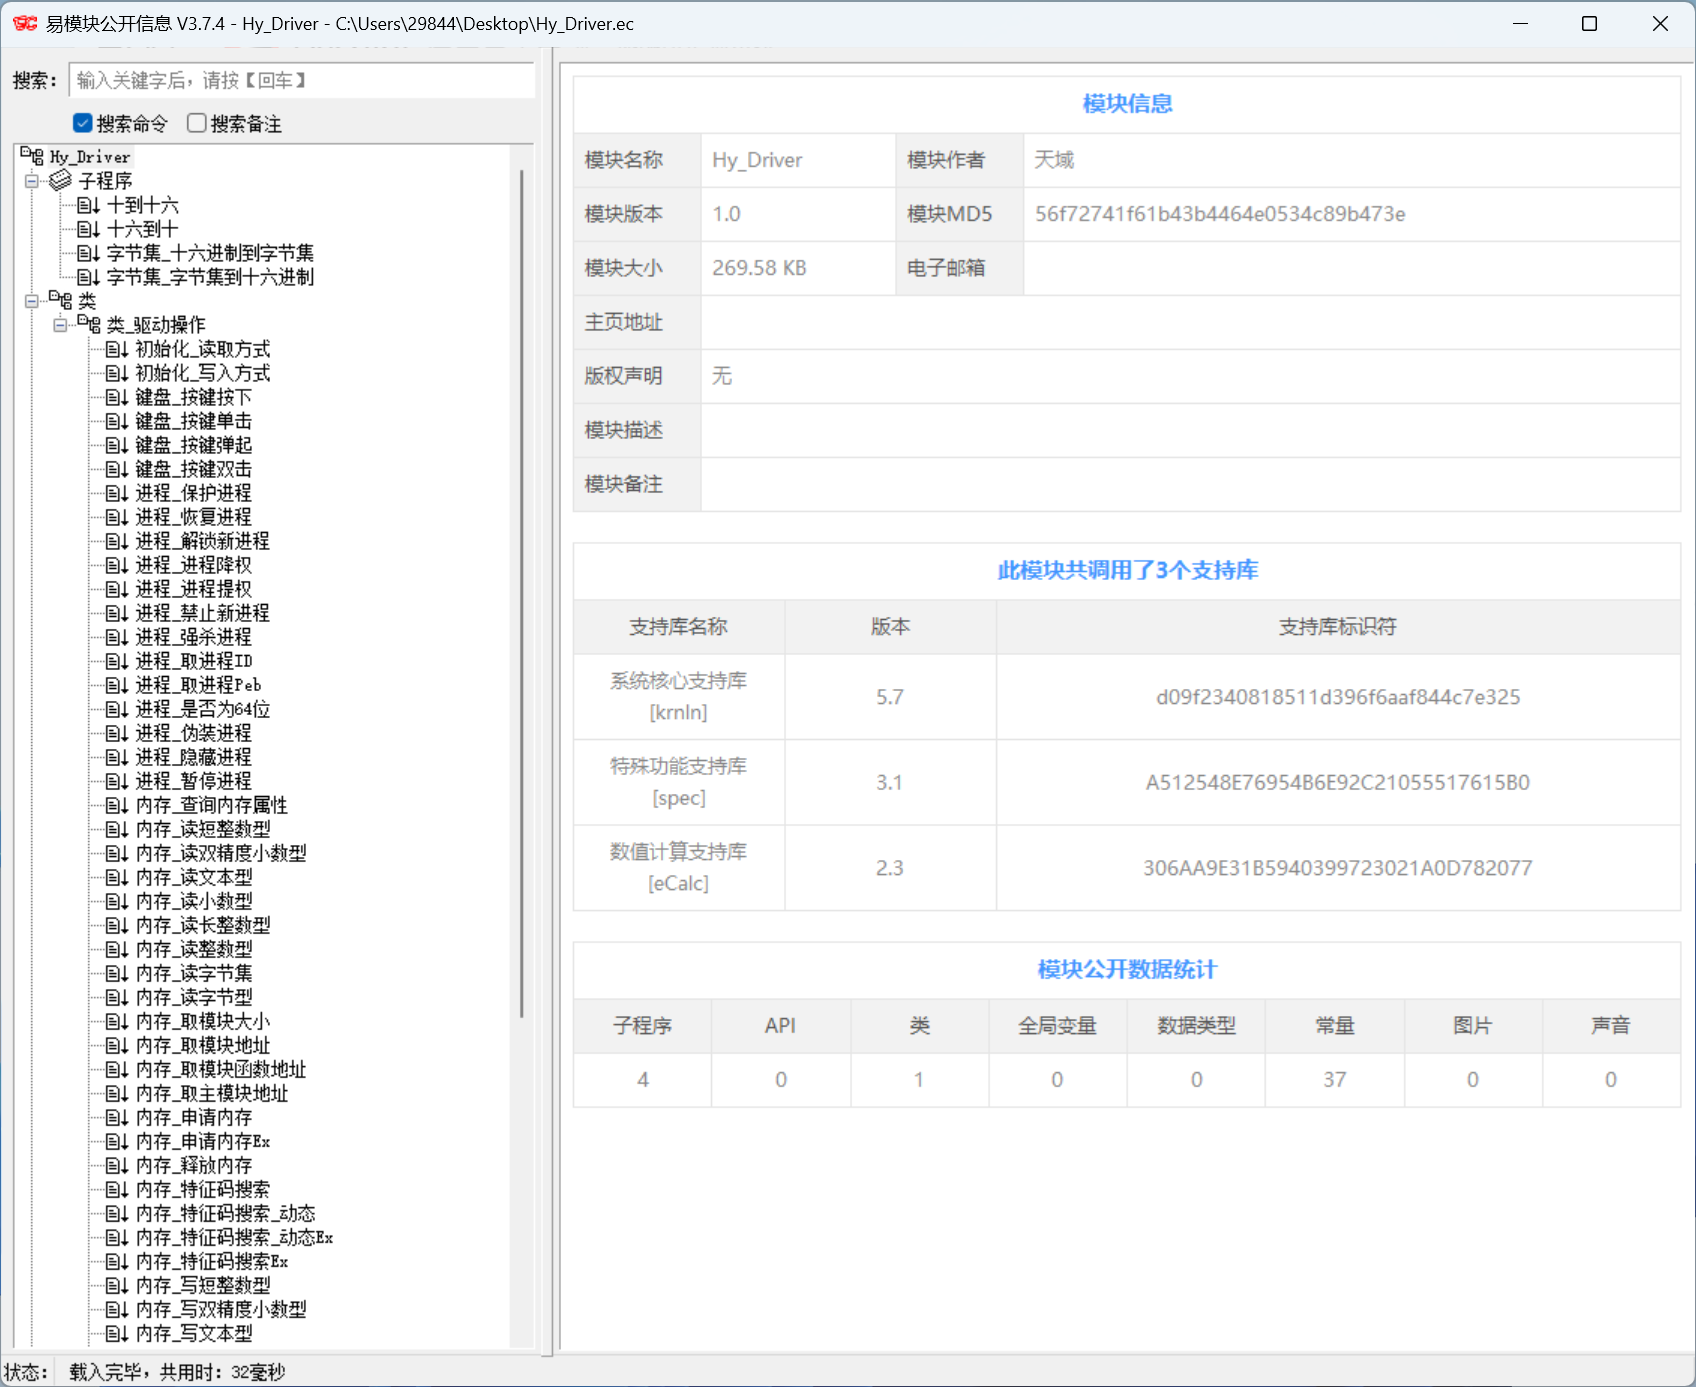This screenshot has width=1696, height=1387.
Task: Click the icon next to 进程_强杀进程
Action: (117, 637)
